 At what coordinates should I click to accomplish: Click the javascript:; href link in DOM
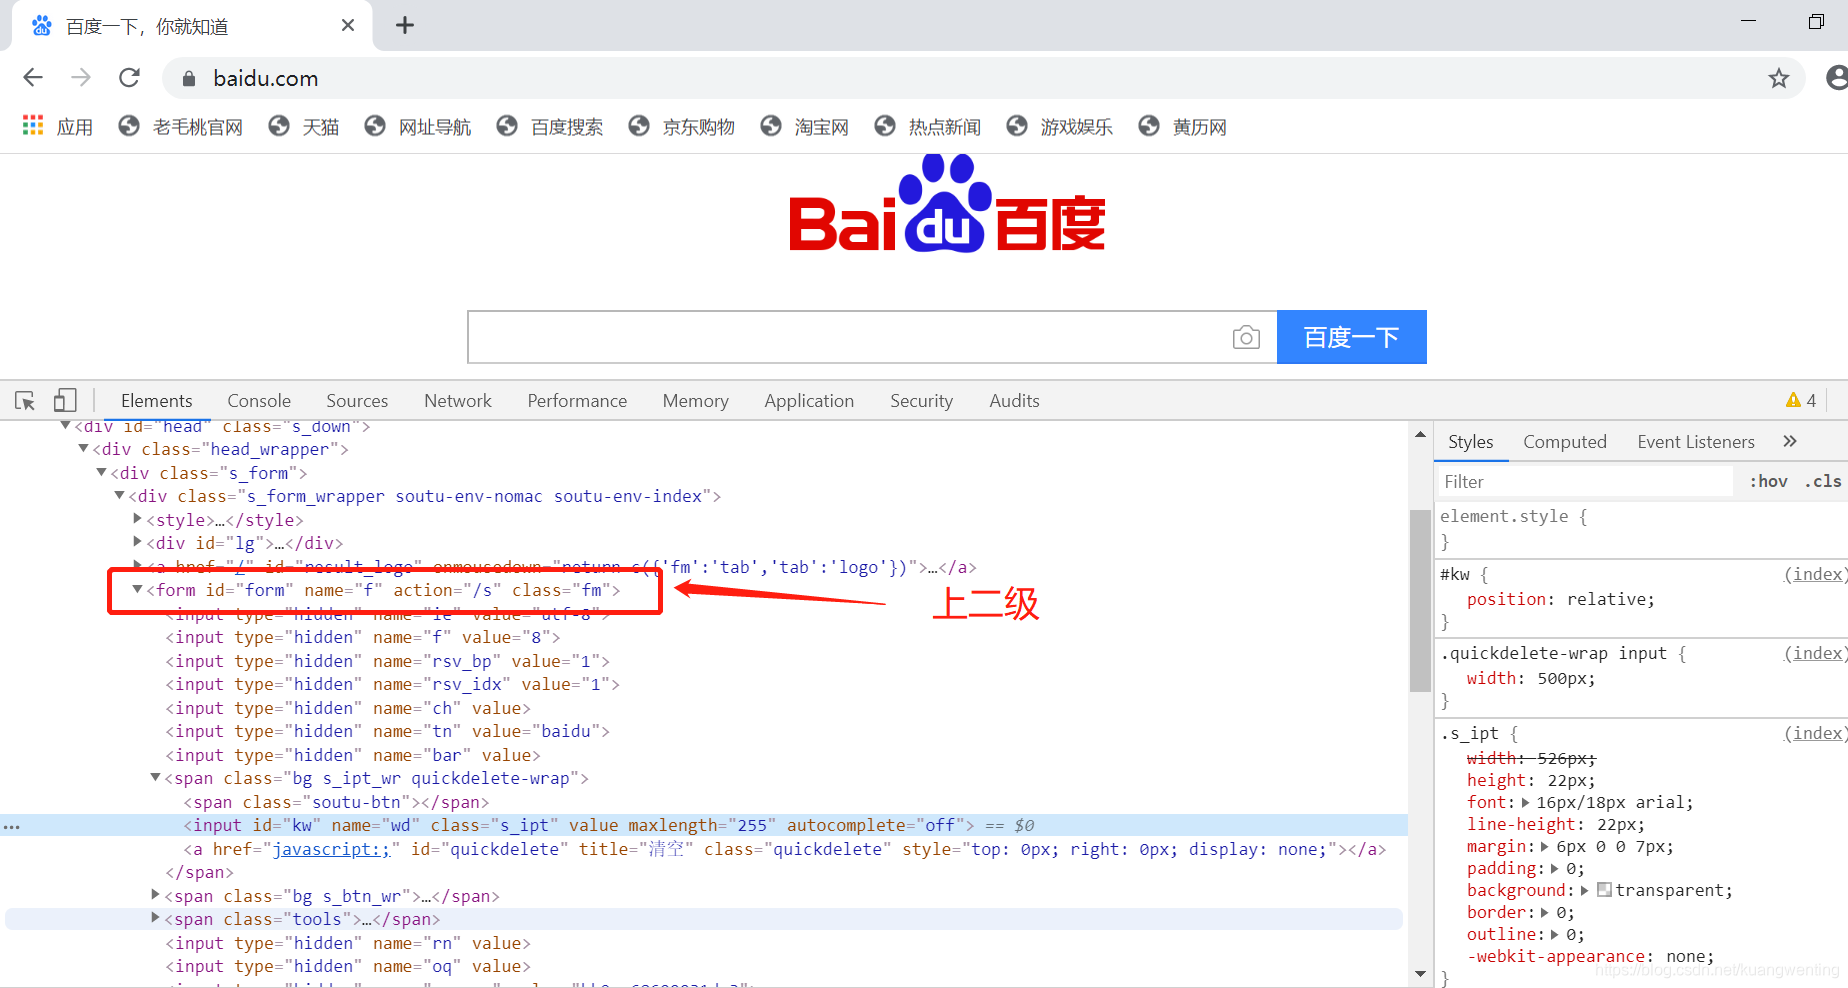coord(331,849)
